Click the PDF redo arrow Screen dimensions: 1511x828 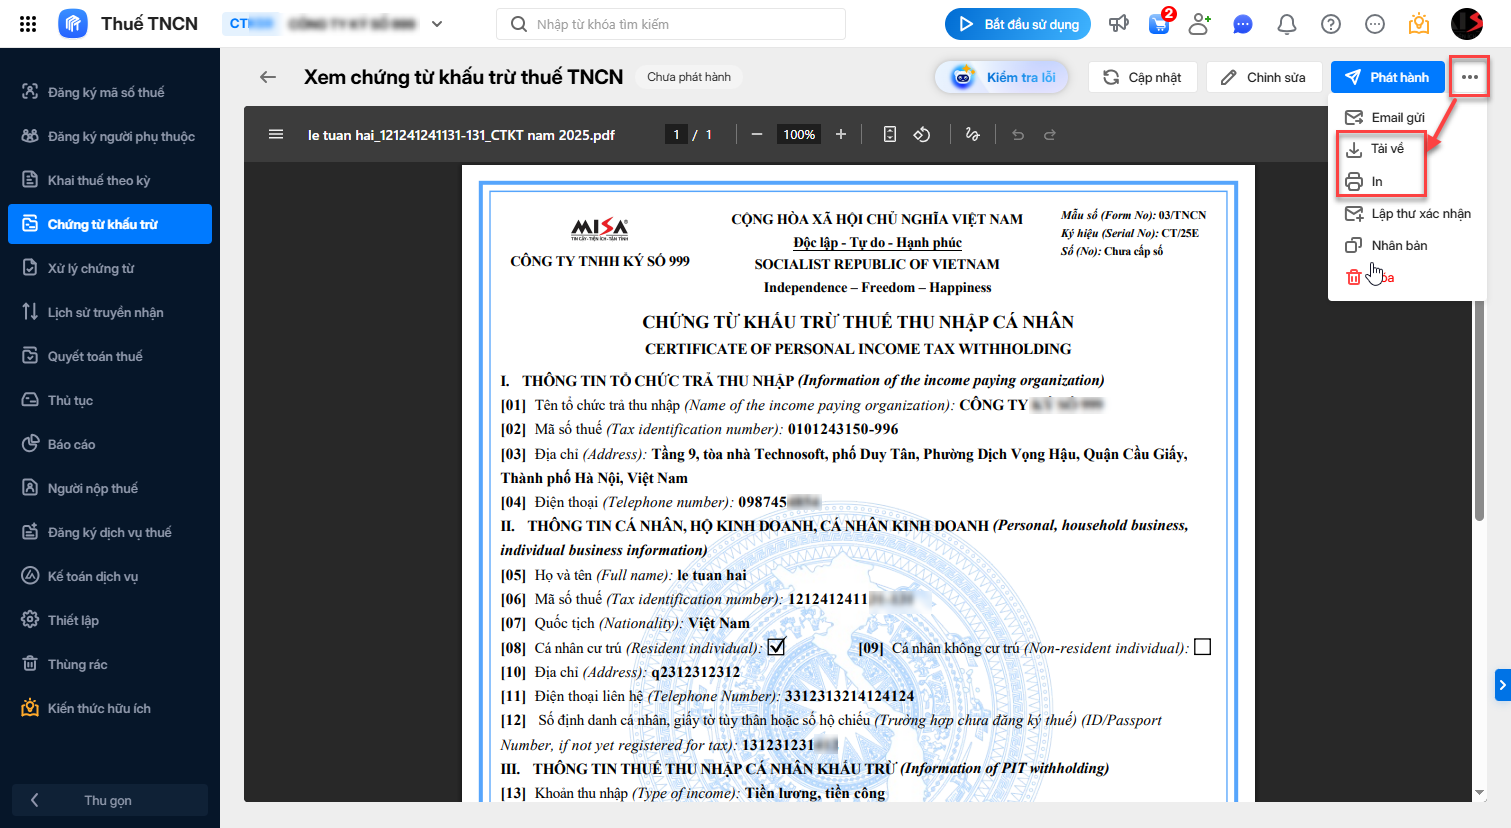1050,134
